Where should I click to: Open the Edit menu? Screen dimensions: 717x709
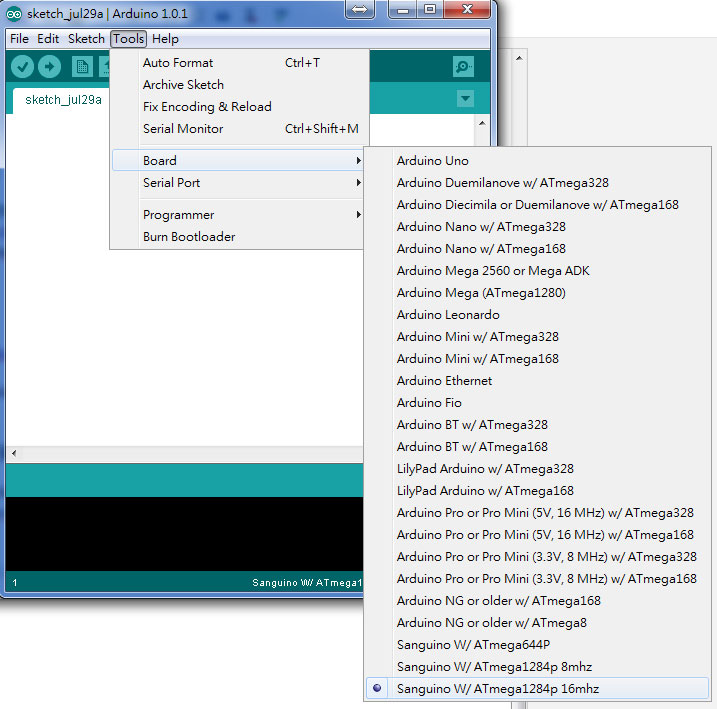(x=48, y=39)
